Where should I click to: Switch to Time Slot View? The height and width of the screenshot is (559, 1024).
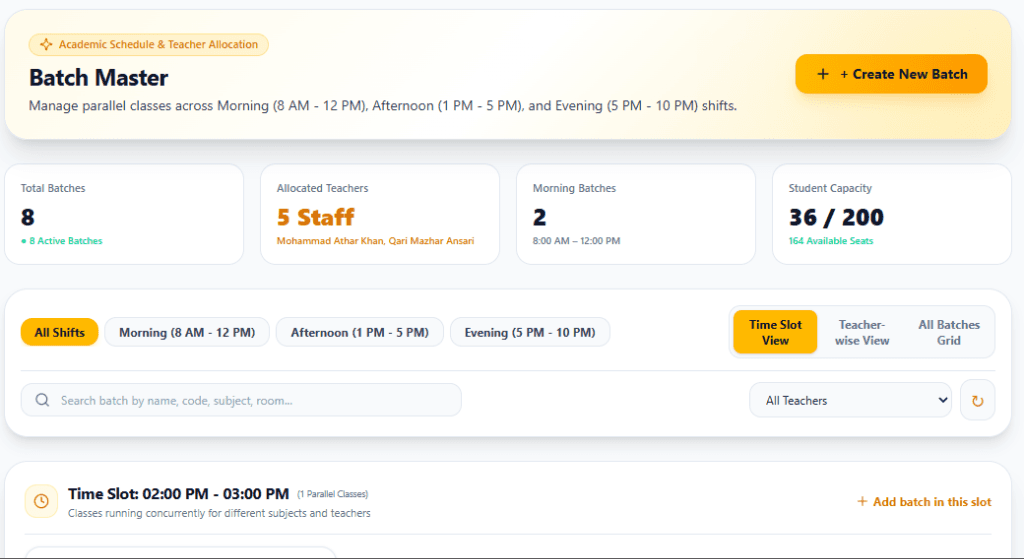point(775,332)
